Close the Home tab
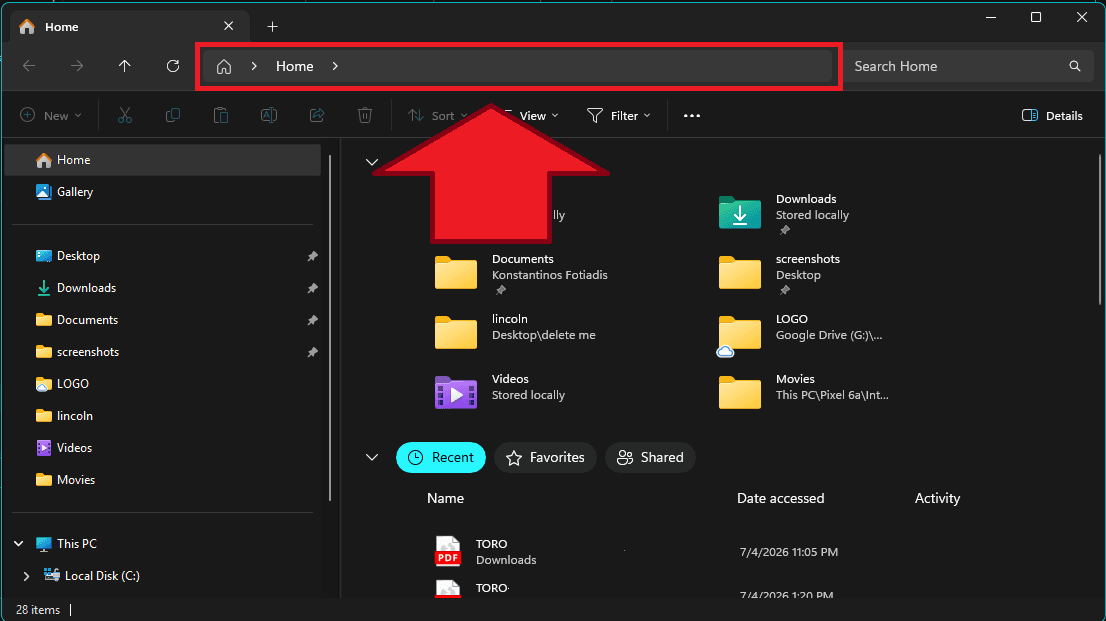Viewport: 1106px width, 621px height. 229,26
